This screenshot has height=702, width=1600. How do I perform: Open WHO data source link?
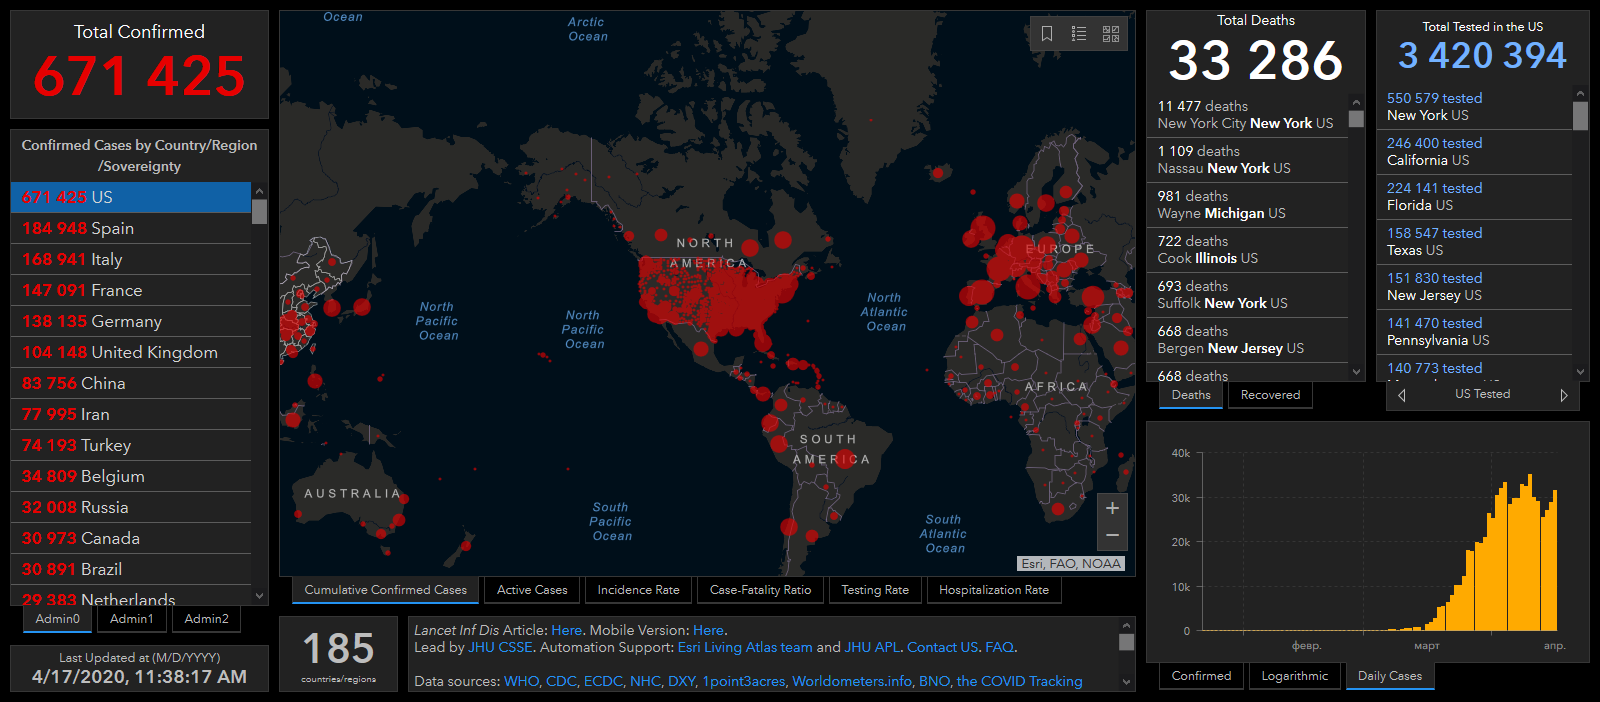pos(521,681)
